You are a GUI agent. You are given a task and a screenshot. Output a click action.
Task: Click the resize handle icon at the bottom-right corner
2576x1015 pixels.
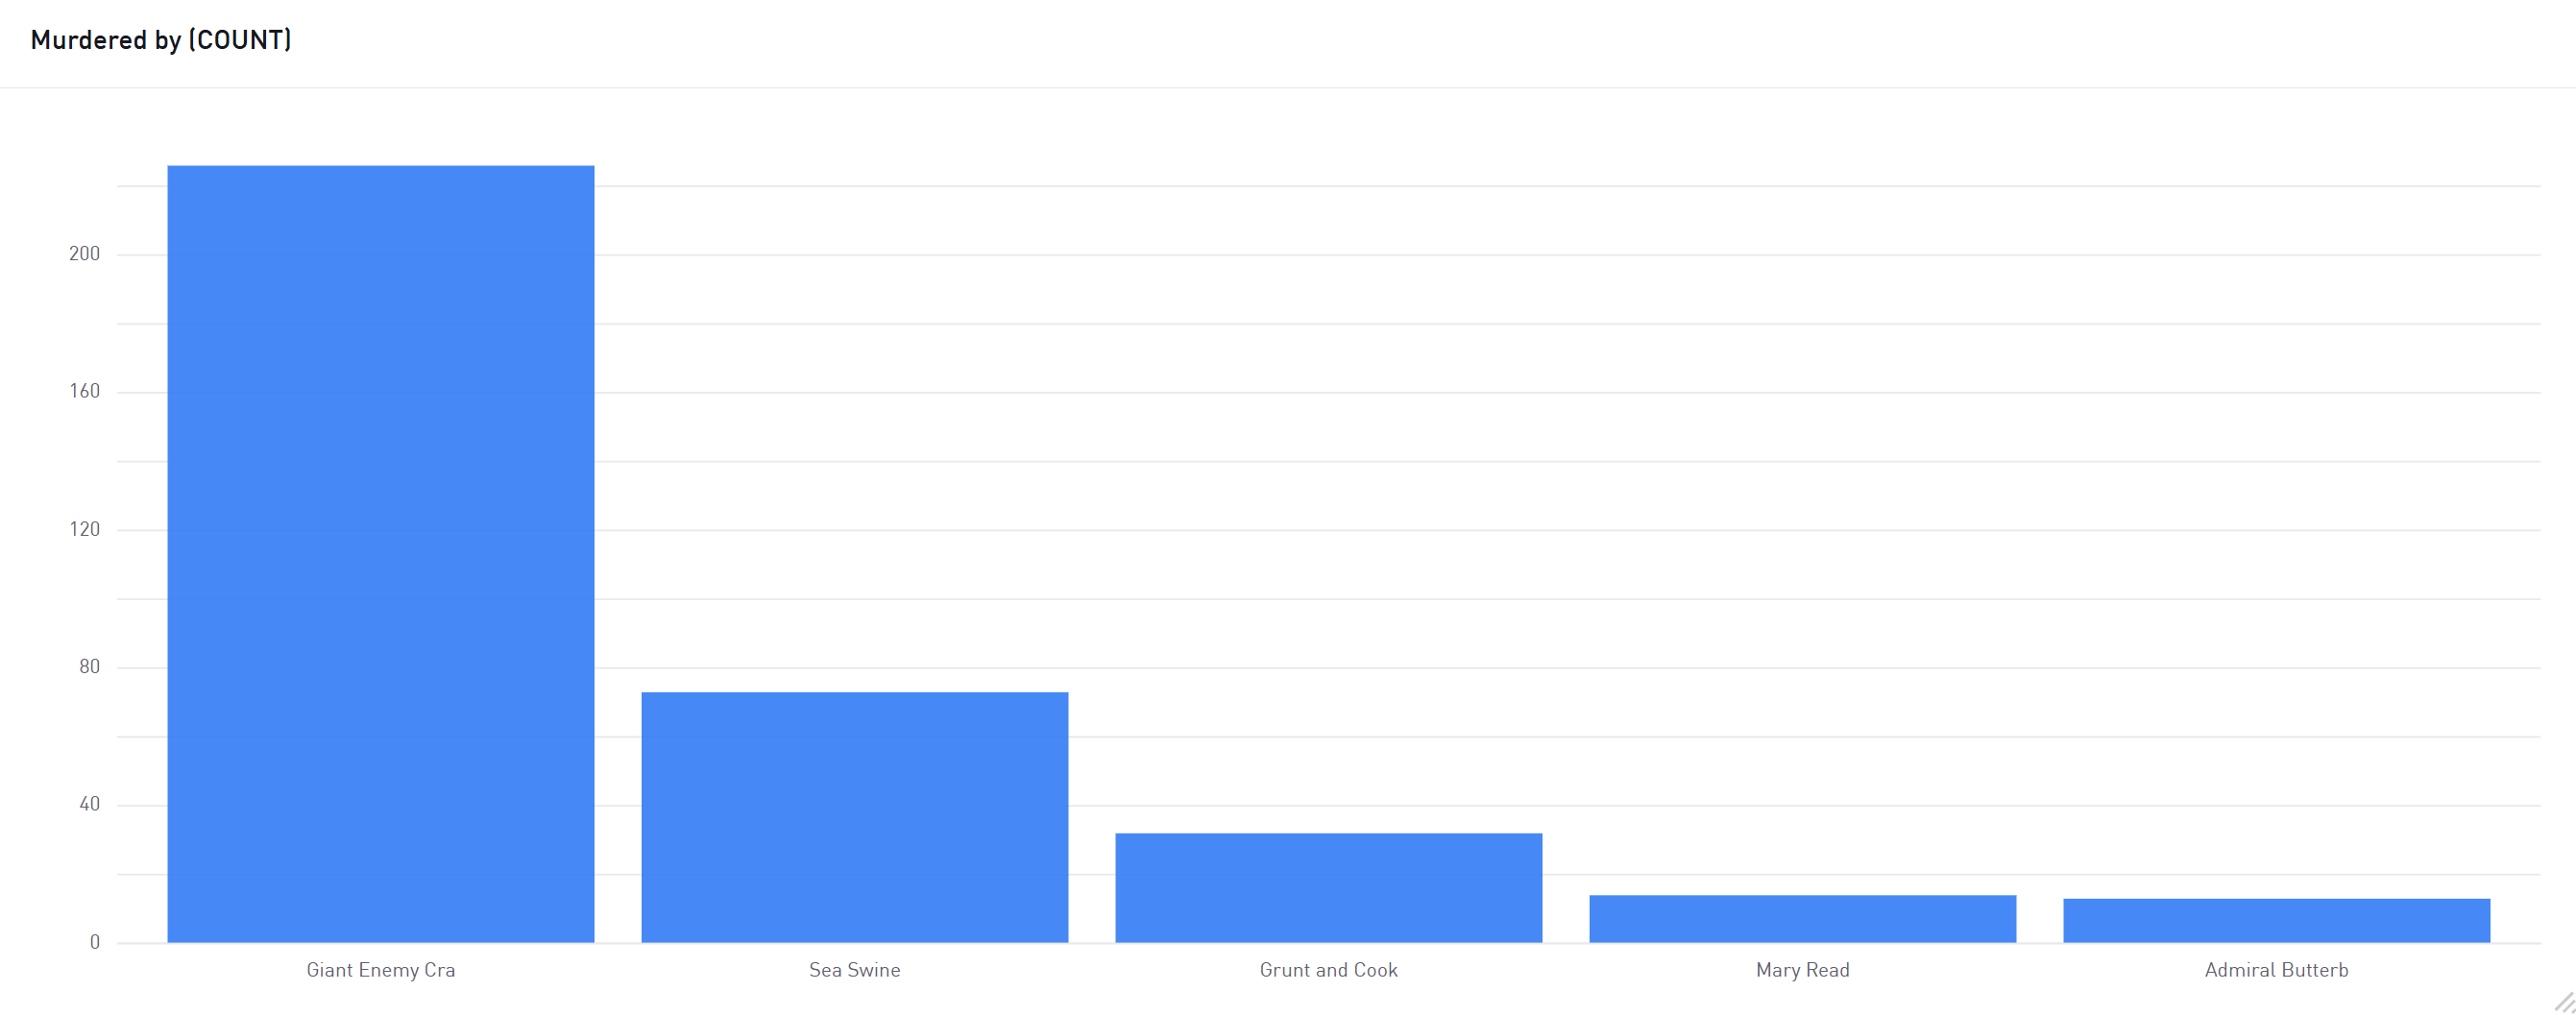(x=2564, y=1002)
